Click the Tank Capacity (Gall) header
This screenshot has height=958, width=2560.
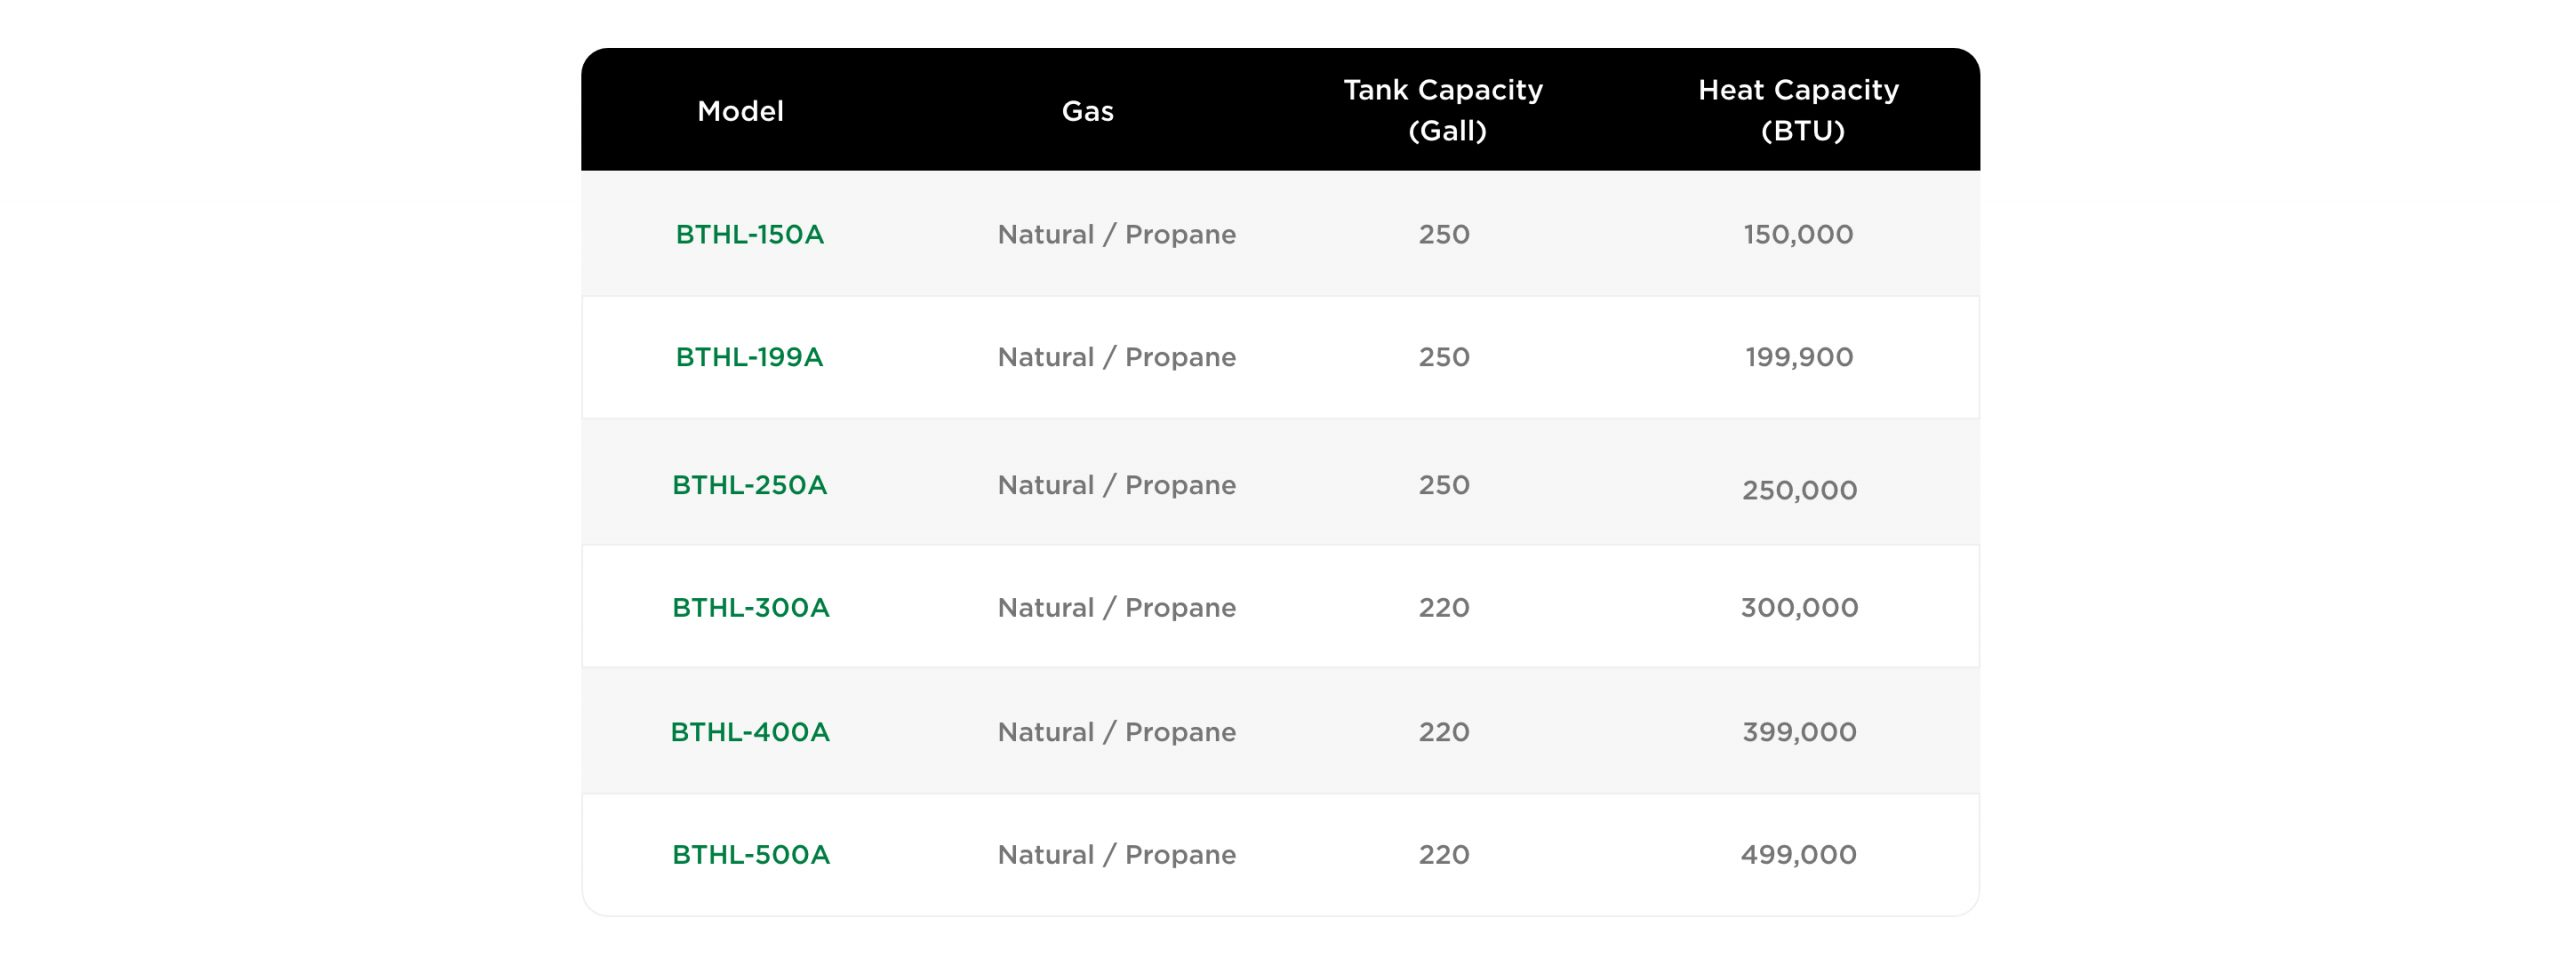coord(1443,110)
